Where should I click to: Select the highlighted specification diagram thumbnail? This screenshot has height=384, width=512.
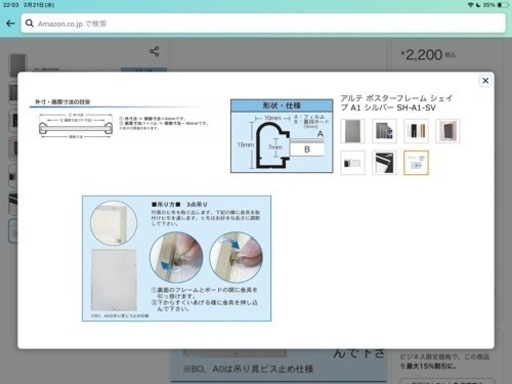(x=416, y=163)
